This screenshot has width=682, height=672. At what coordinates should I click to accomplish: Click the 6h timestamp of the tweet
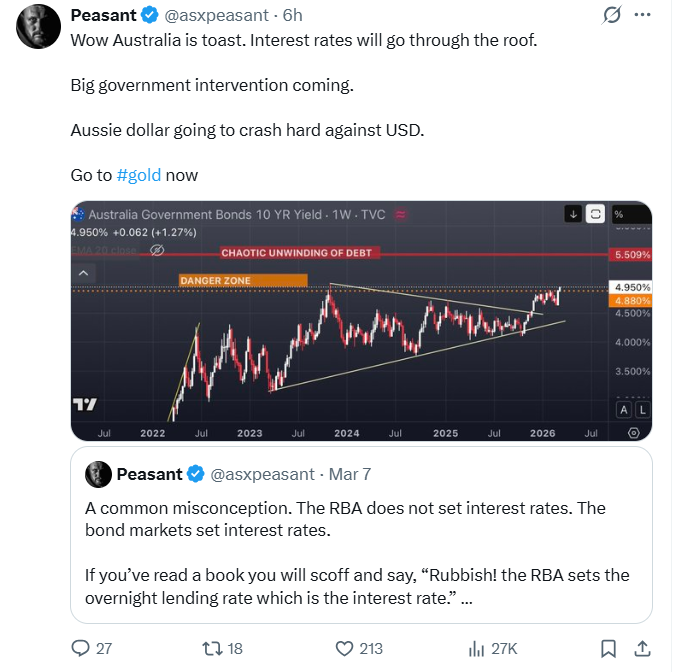(292, 16)
